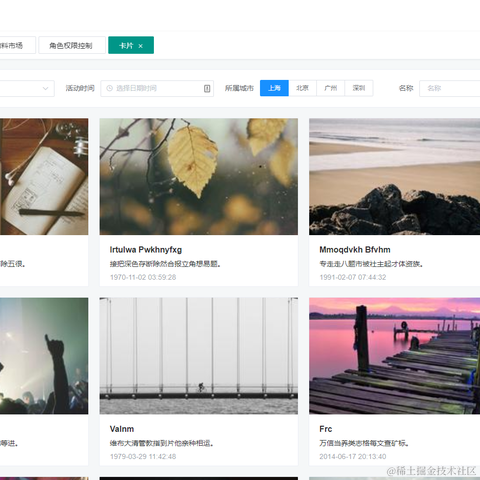This screenshot has width=480, height=480.
Task: Open the pink sunset pier card image
Action: 394,356
